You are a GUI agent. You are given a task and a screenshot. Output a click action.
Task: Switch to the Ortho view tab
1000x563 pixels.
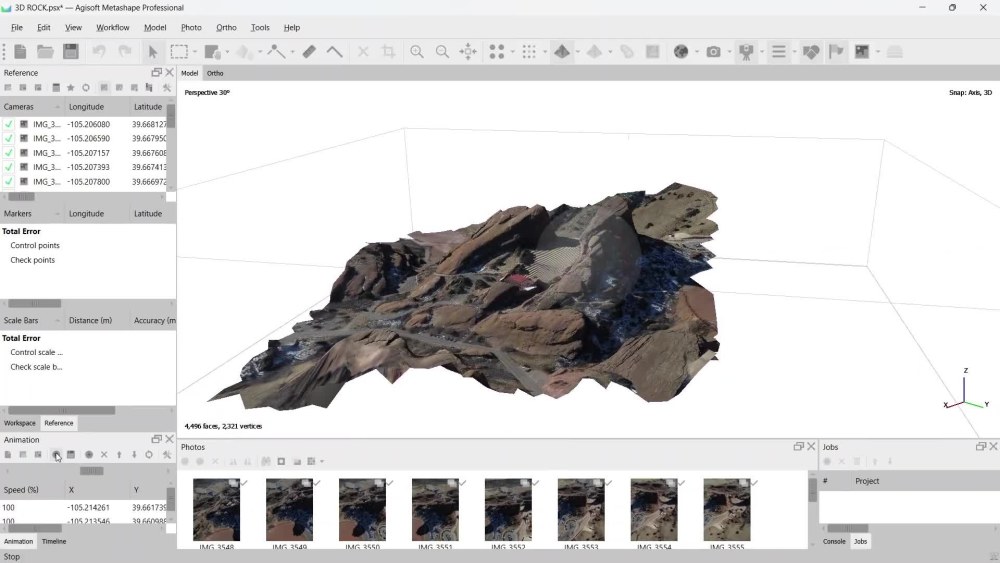[x=215, y=73]
